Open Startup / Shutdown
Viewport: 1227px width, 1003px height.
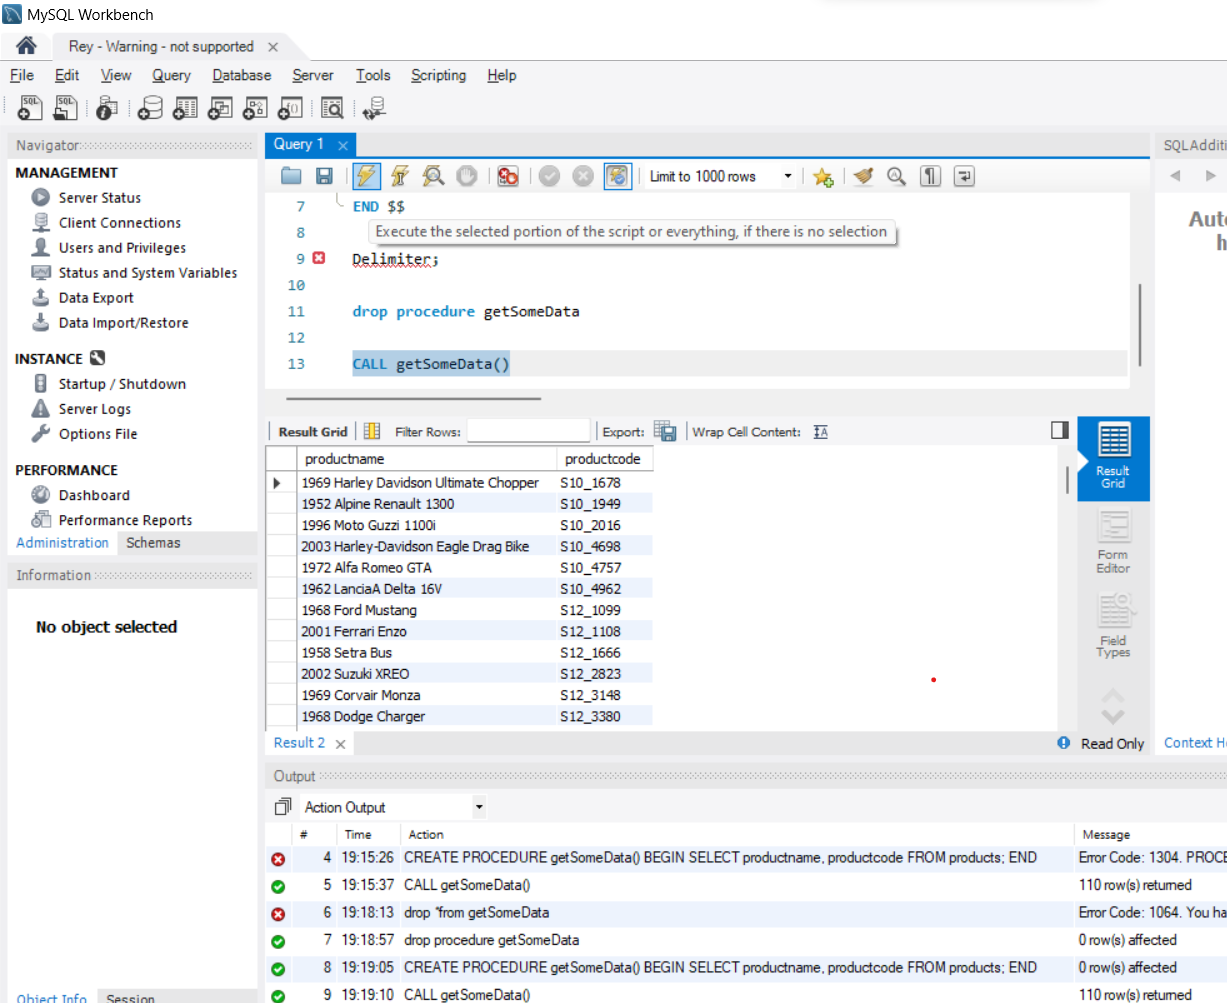tap(121, 384)
